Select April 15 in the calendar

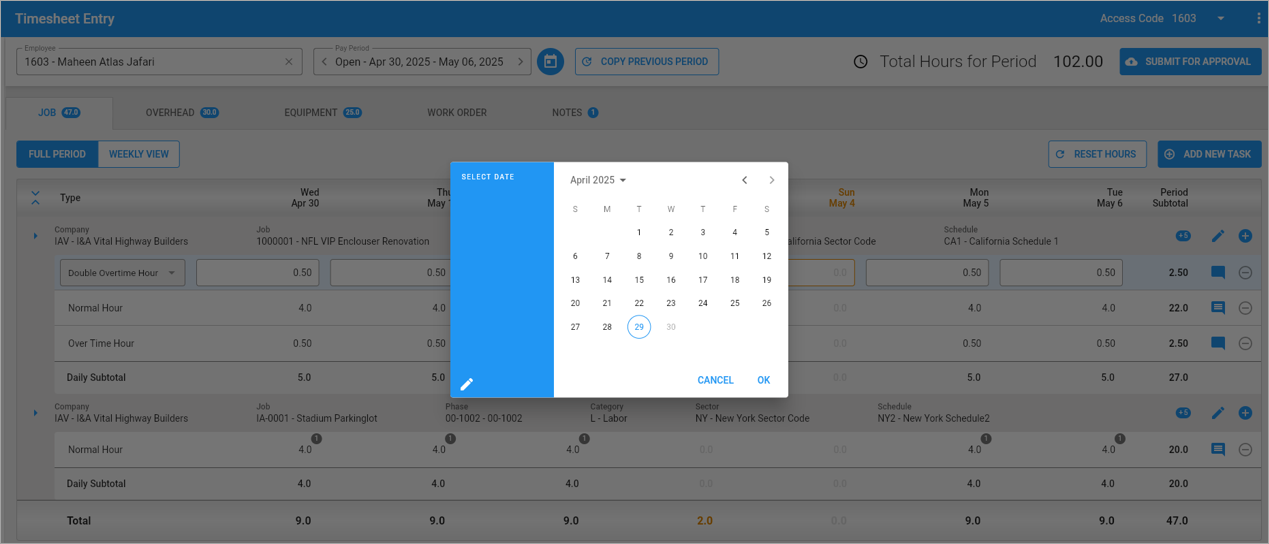639,280
